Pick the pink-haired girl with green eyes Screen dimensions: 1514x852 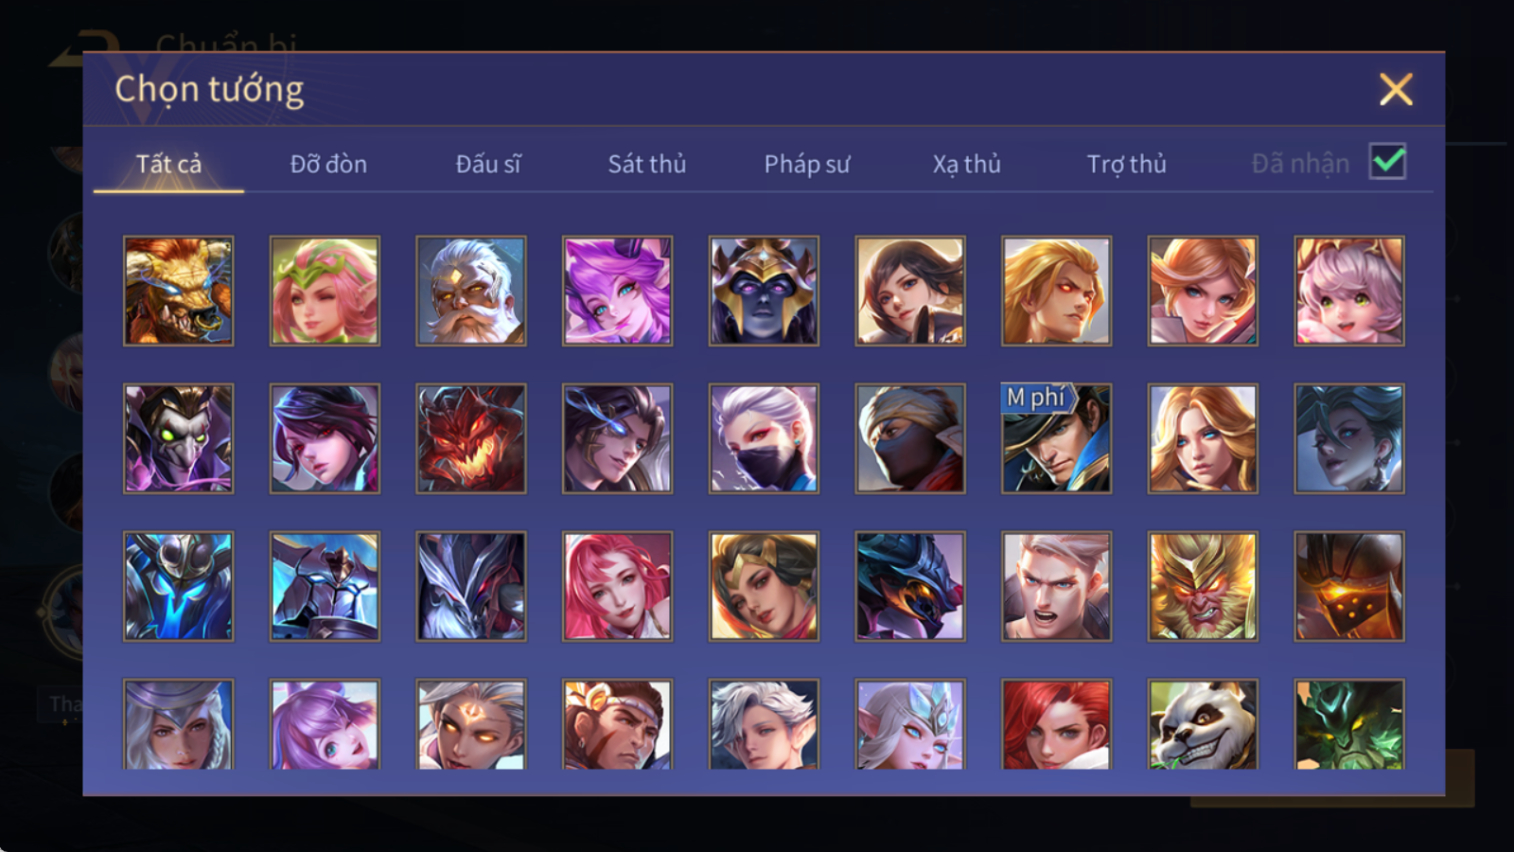click(1349, 291)
